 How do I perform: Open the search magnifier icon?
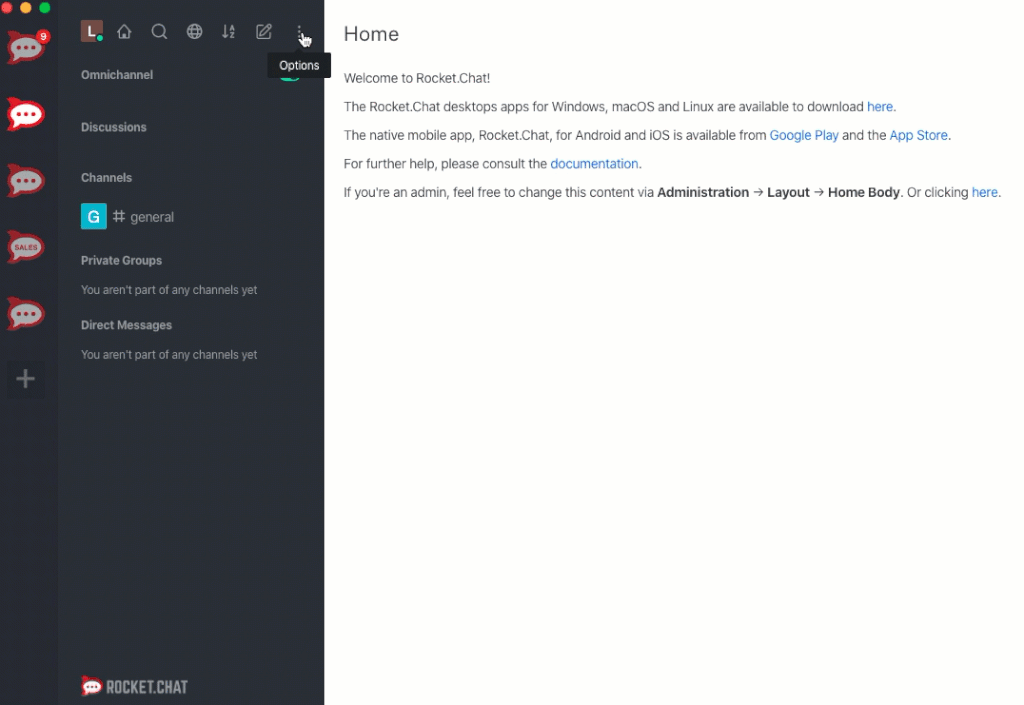tap(159, 31)
